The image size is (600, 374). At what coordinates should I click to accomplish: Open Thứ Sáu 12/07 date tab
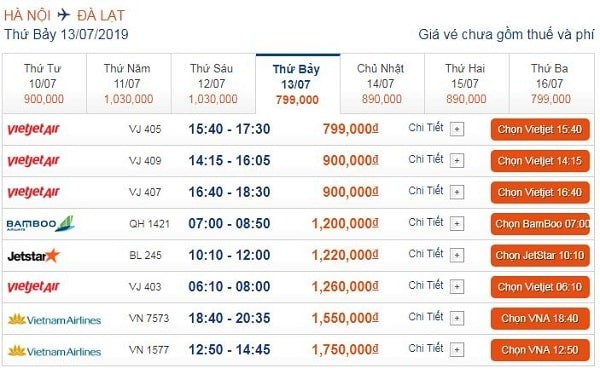pos(213,84)
